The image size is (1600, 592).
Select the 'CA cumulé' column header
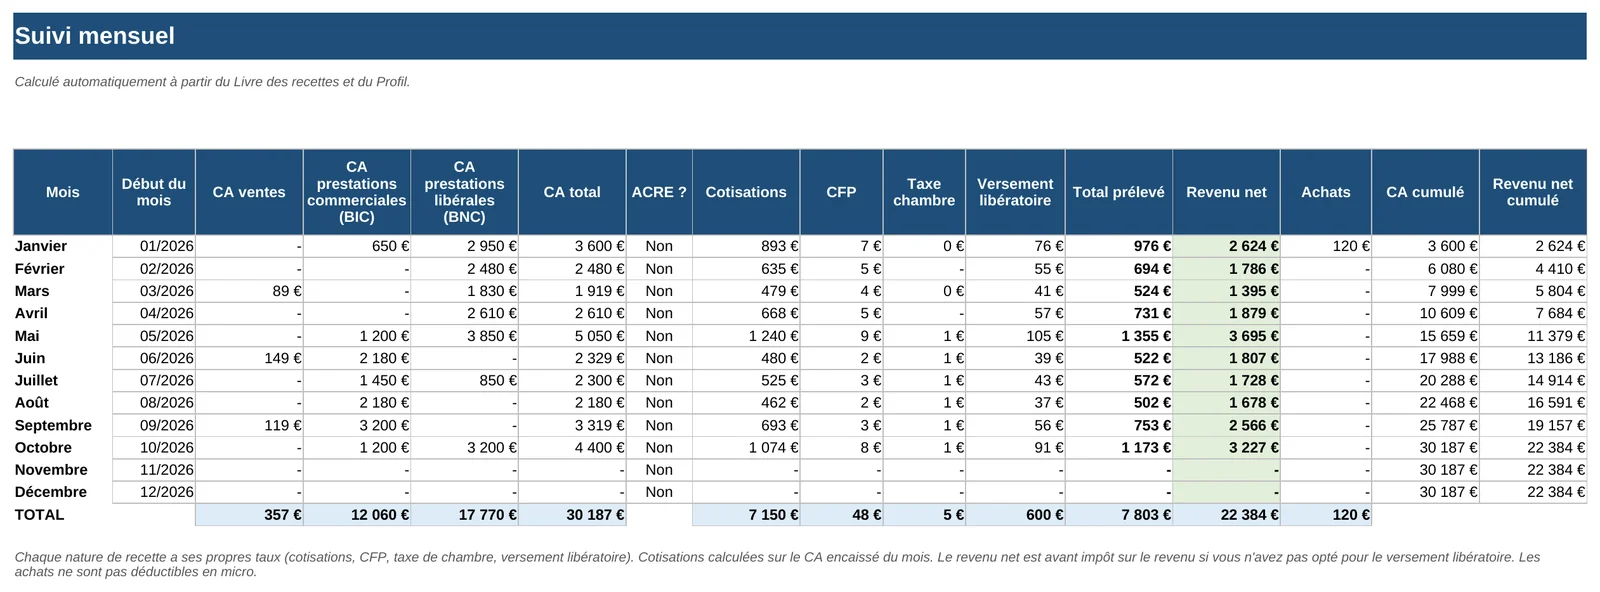(x=1425, y=192)
